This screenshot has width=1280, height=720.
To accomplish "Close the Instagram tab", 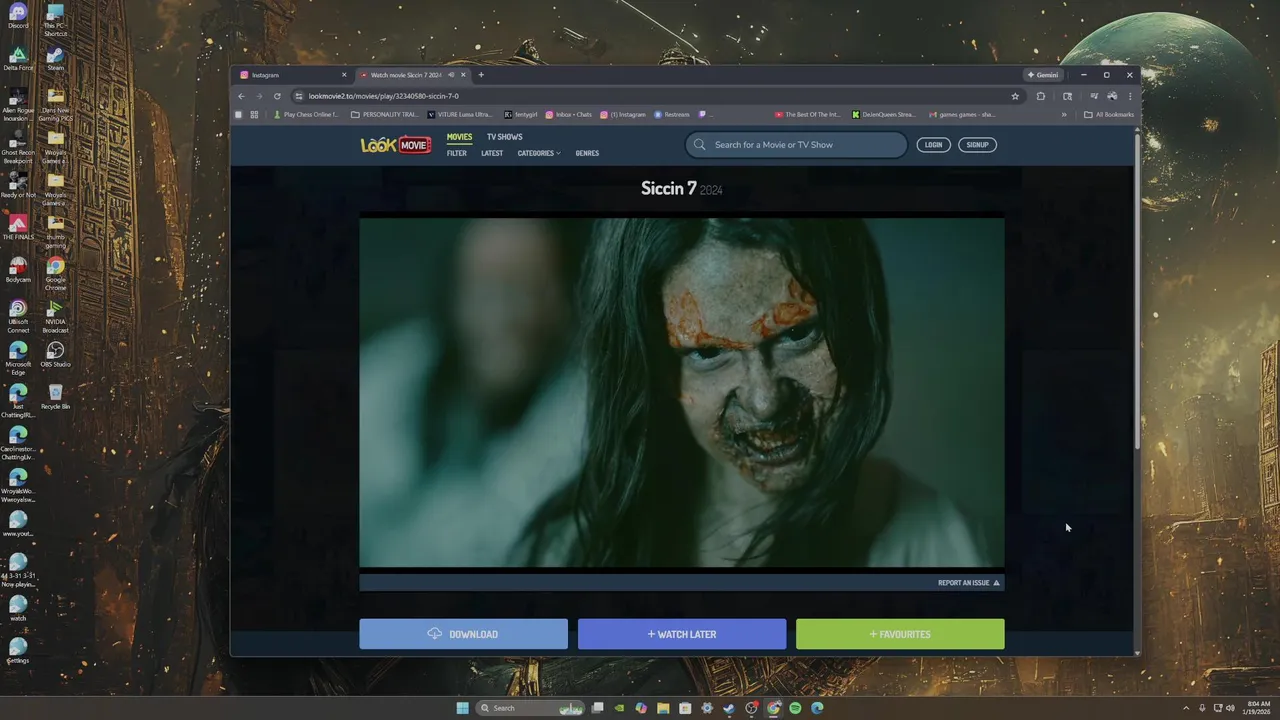I will point(344,75).
